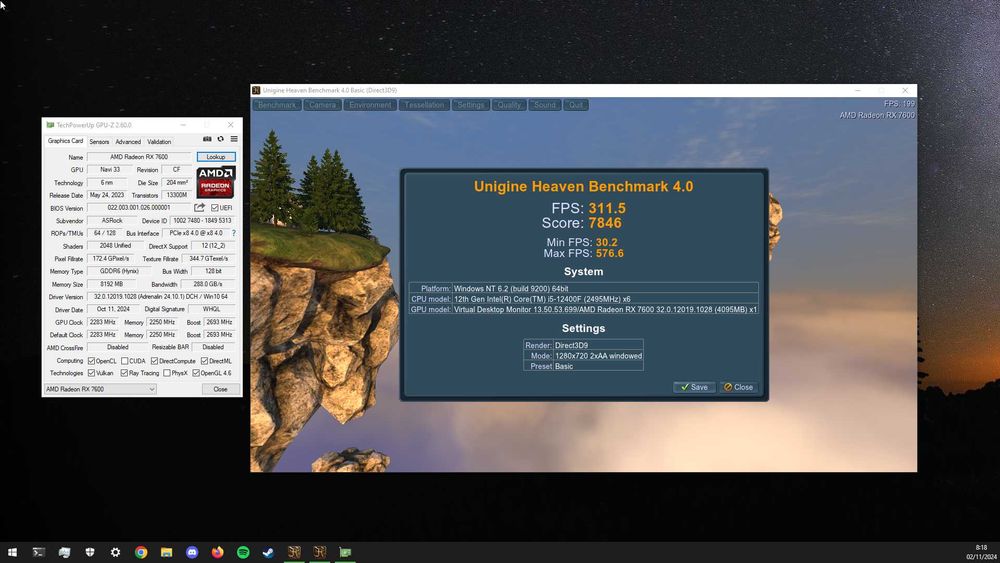Viewport: 1000px width, 563px height.
Task: Toggle DirectCompute checkbox
Action: (154, 361)
